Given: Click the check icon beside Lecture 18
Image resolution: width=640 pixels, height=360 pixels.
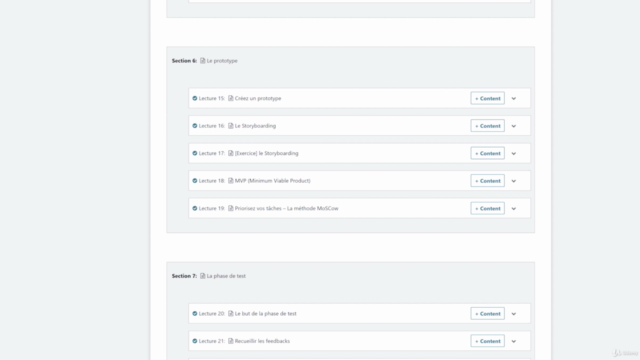Looking at the screenshot, I should [x=195, y=181].
